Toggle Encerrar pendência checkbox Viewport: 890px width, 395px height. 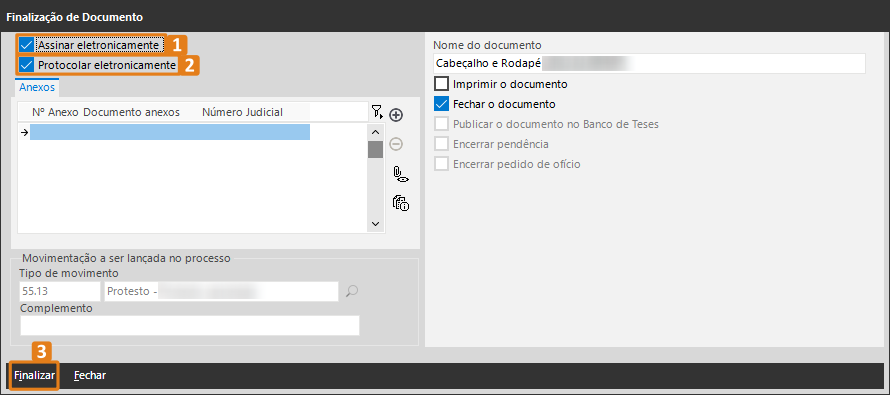(x=441, y=144)
